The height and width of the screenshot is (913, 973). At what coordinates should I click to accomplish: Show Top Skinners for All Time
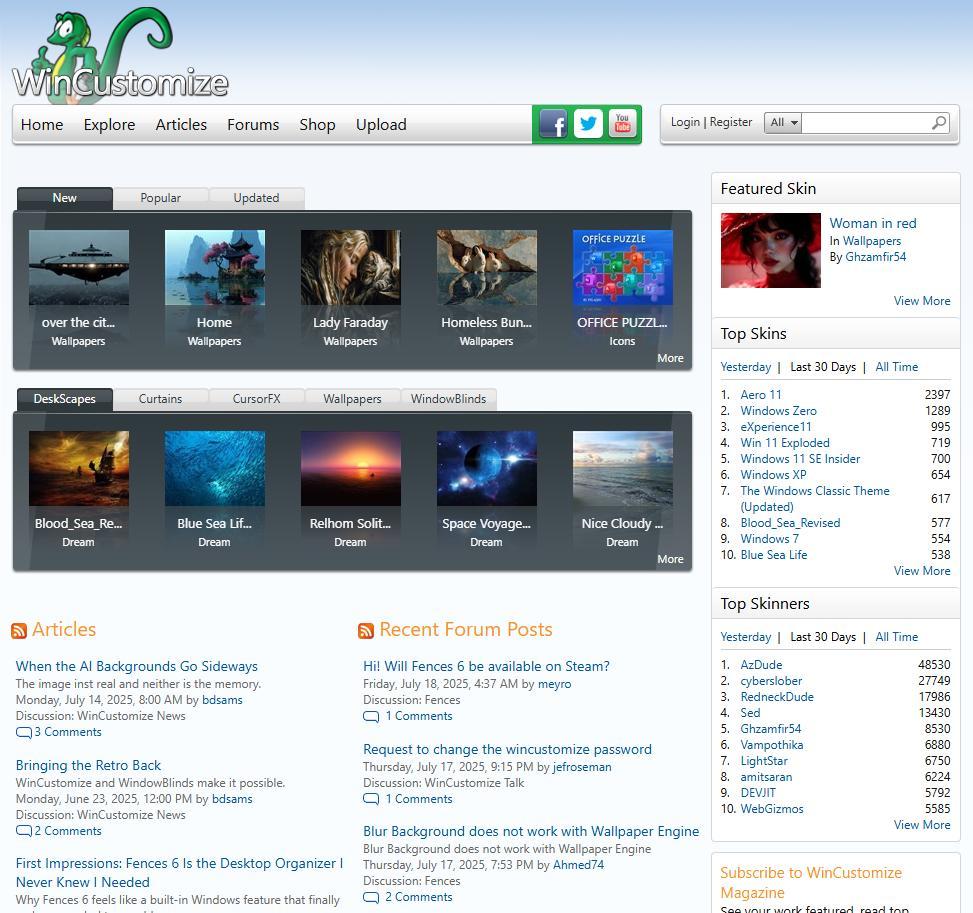[896, 637]
